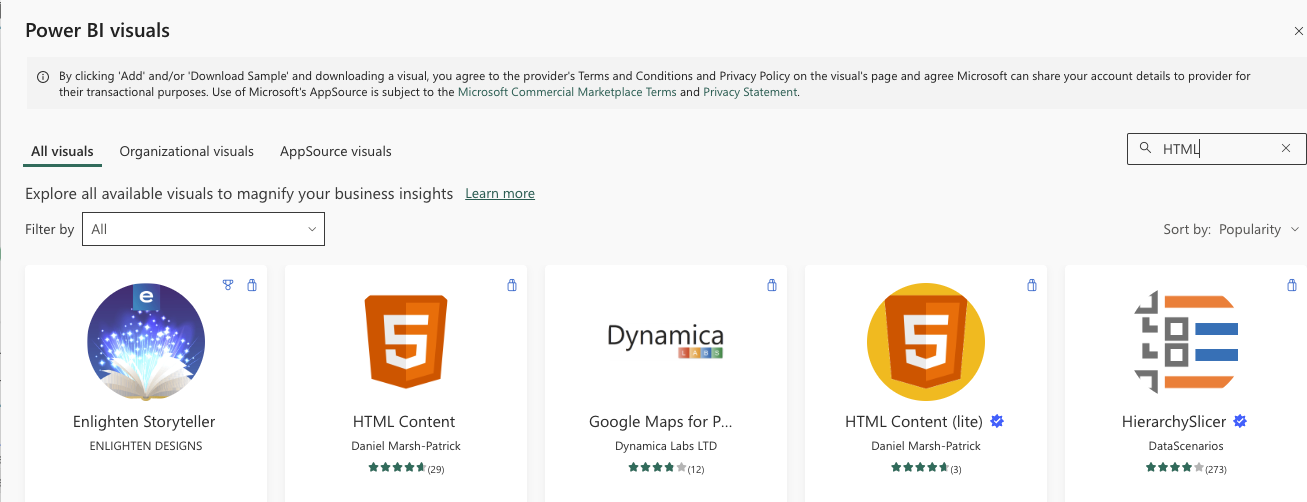Viewport: 1307px width, 502px height.
Task: Open the Learn more link
Action: [500, 194]
